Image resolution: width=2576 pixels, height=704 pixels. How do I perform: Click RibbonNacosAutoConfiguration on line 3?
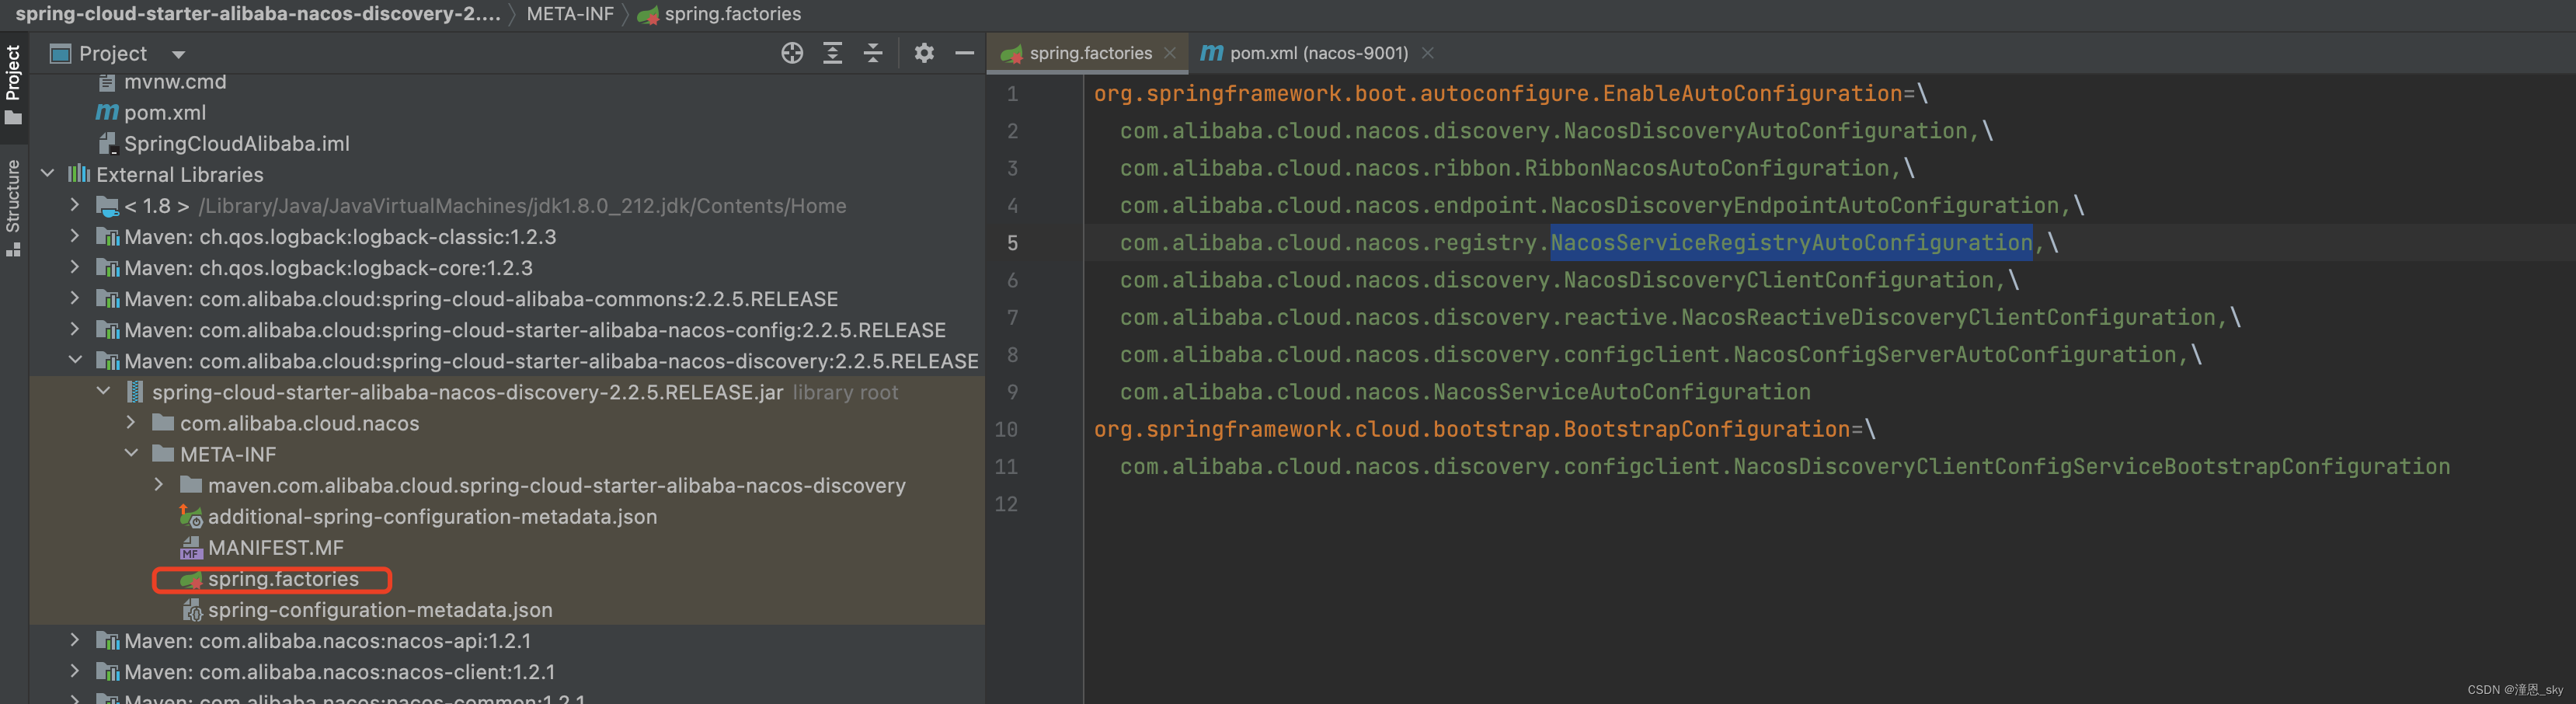(1707, 168)
